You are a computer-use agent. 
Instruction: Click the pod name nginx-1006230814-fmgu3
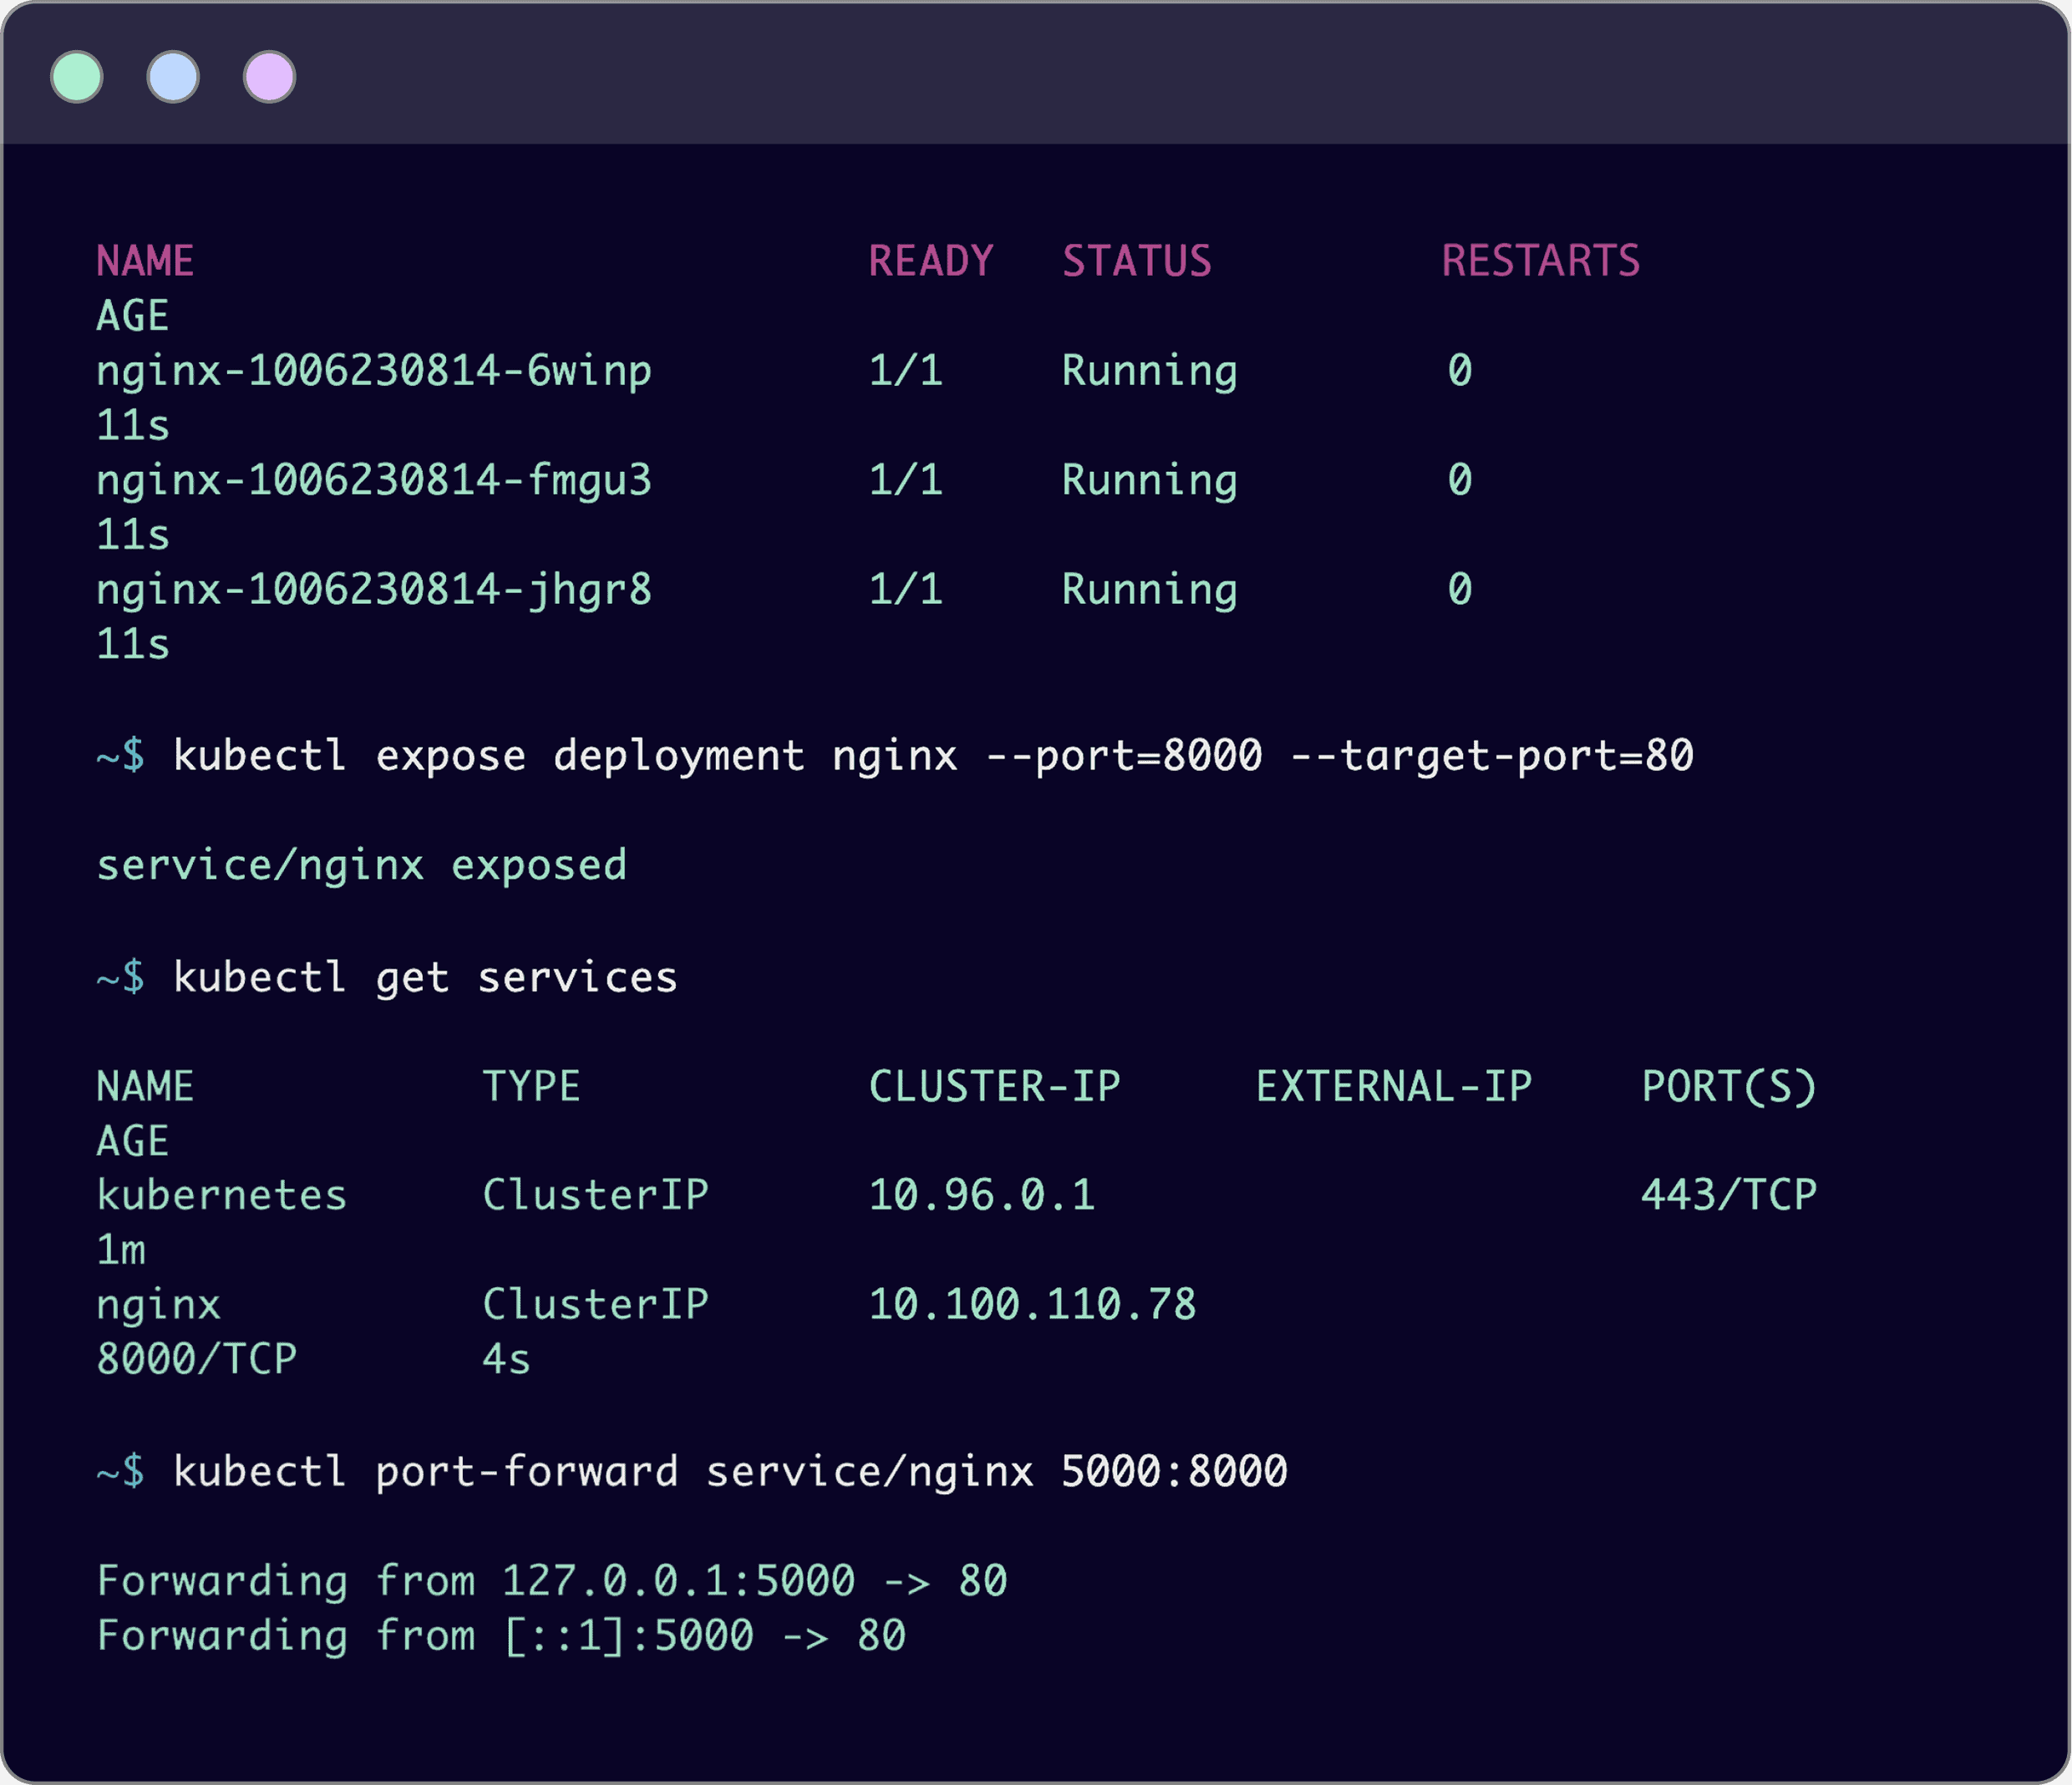[373, 480]
